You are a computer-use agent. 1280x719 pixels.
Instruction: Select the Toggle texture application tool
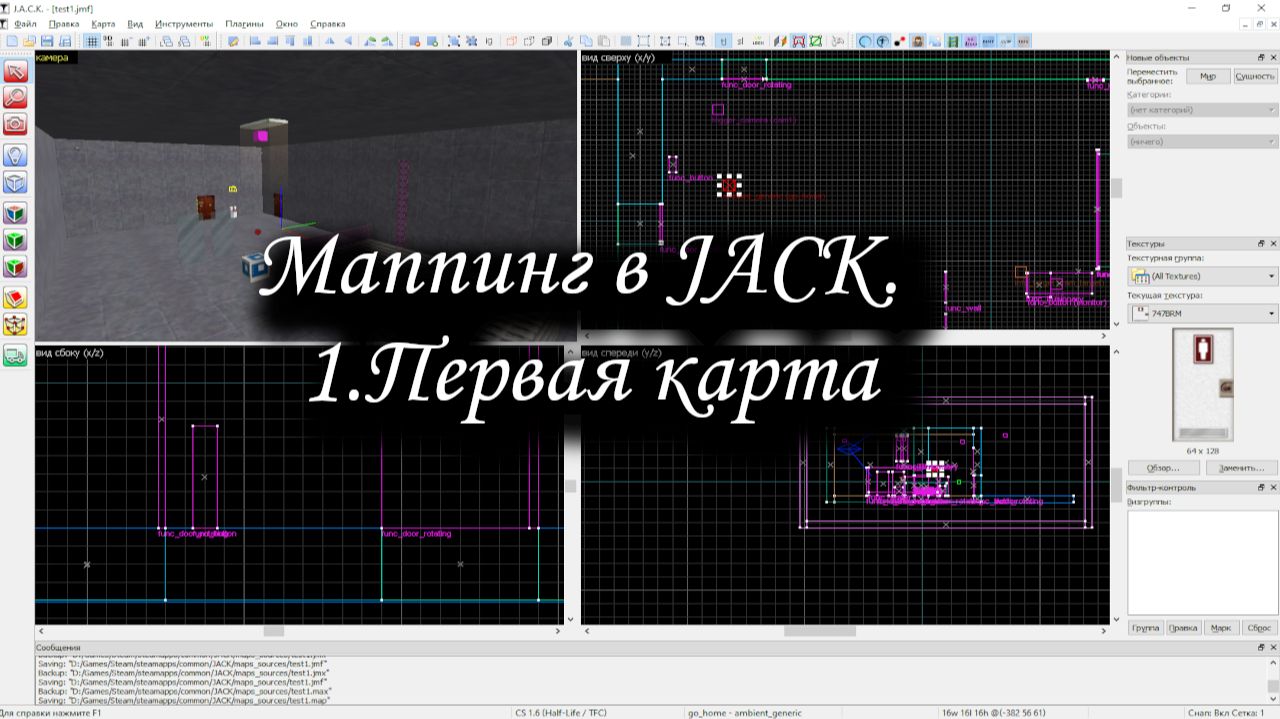coord(15,214)
